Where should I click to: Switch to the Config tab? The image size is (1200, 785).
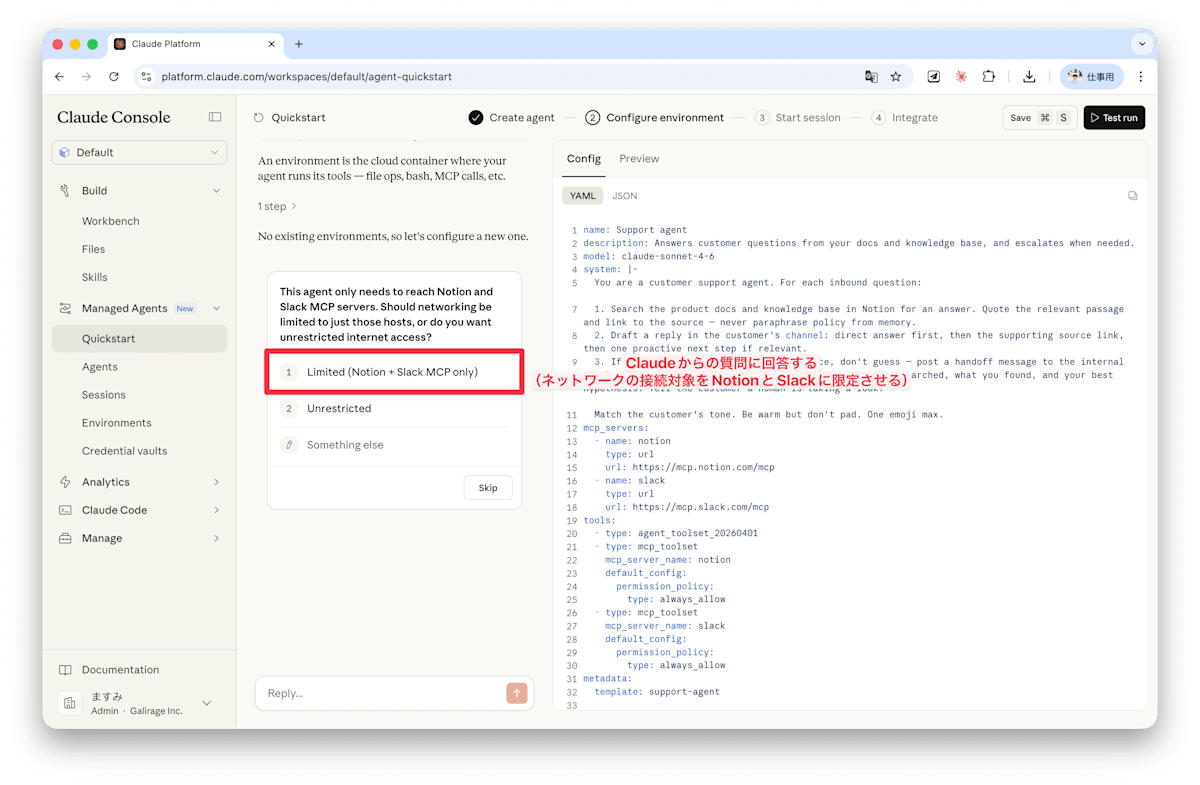coord(584,159)
